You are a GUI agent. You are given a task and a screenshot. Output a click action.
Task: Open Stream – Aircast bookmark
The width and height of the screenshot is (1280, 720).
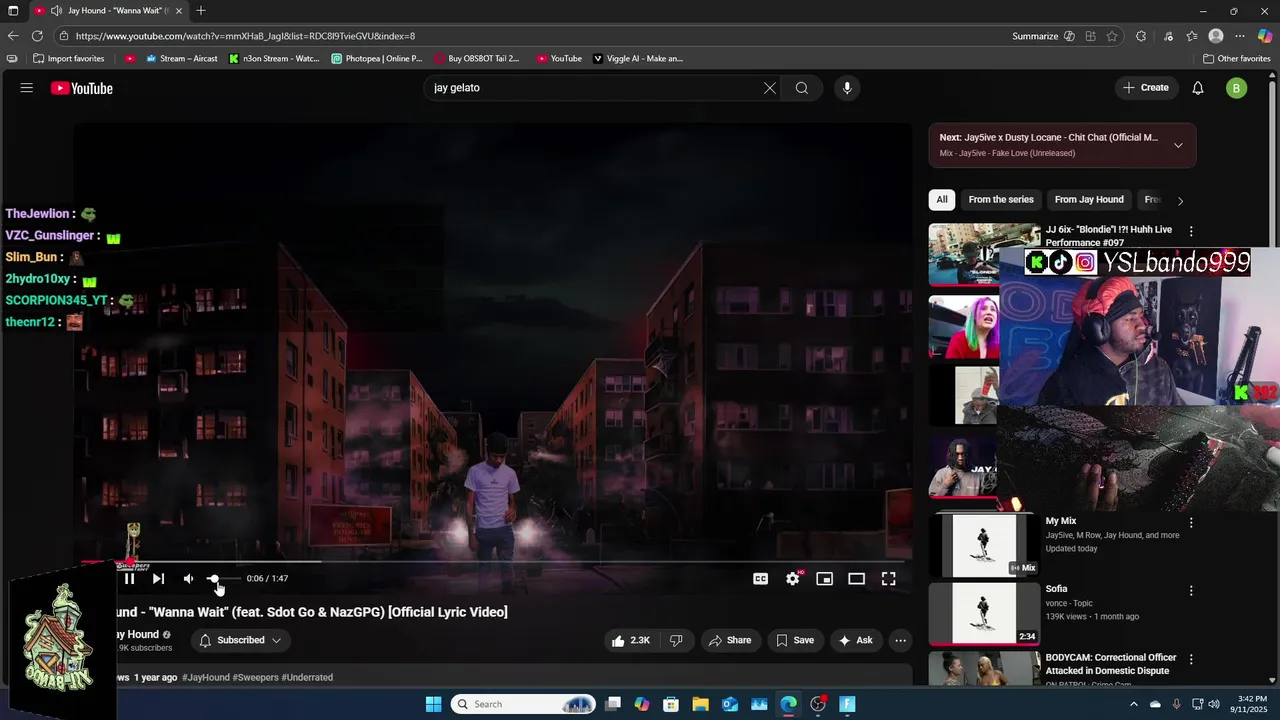click(182, 59)
